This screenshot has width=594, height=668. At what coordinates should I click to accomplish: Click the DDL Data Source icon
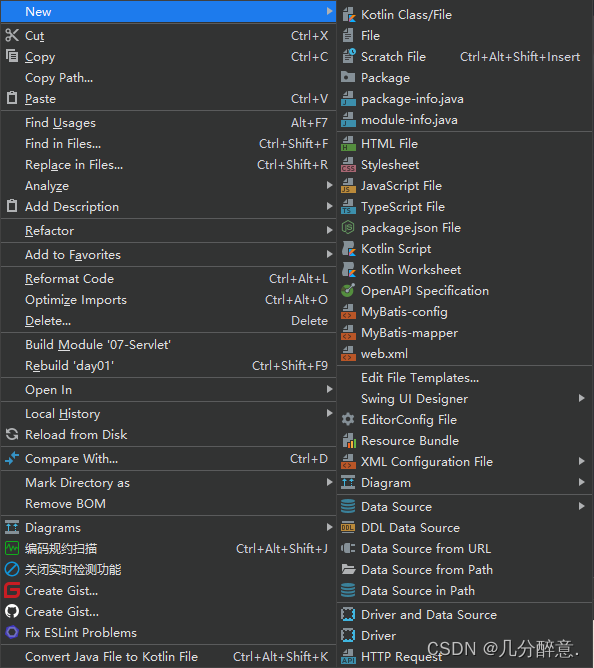pos(348,527)
